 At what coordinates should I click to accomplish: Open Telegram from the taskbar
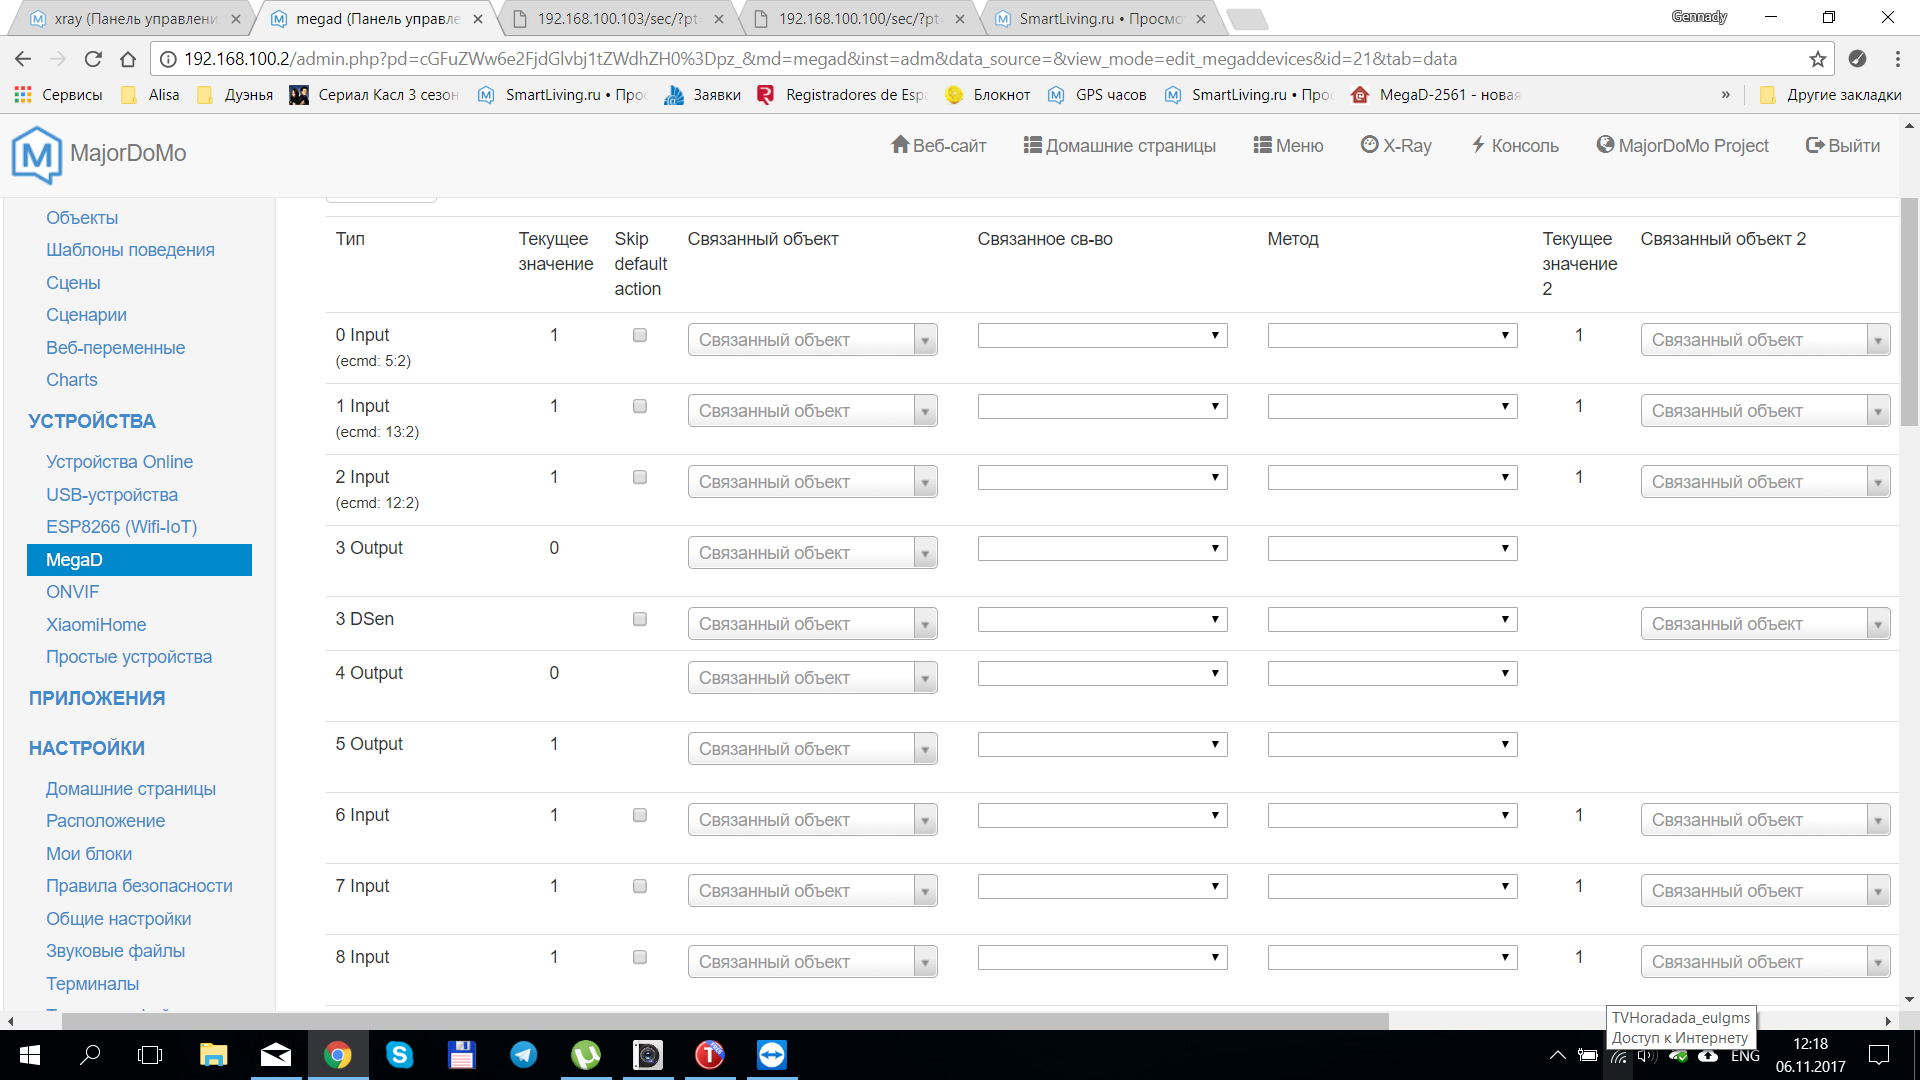coord(524,1055)
